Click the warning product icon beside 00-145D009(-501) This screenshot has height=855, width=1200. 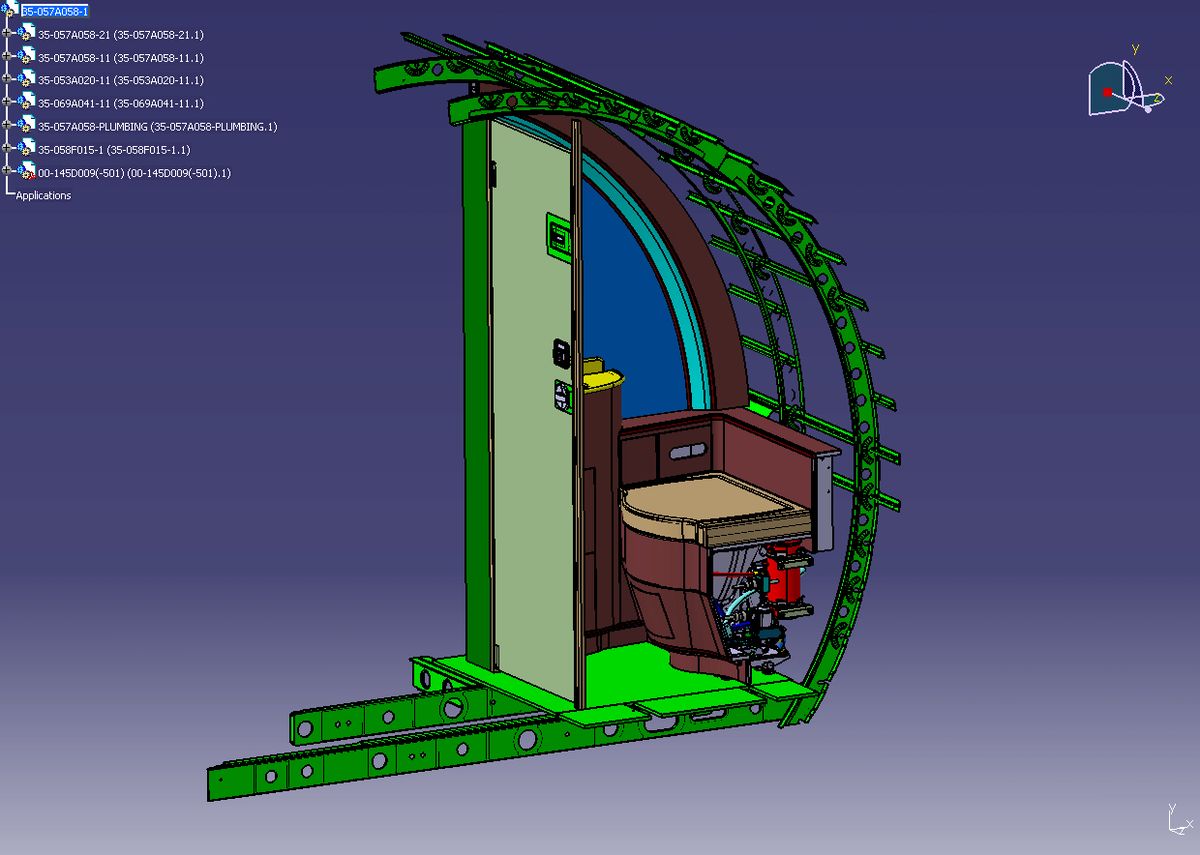point(27,171)
